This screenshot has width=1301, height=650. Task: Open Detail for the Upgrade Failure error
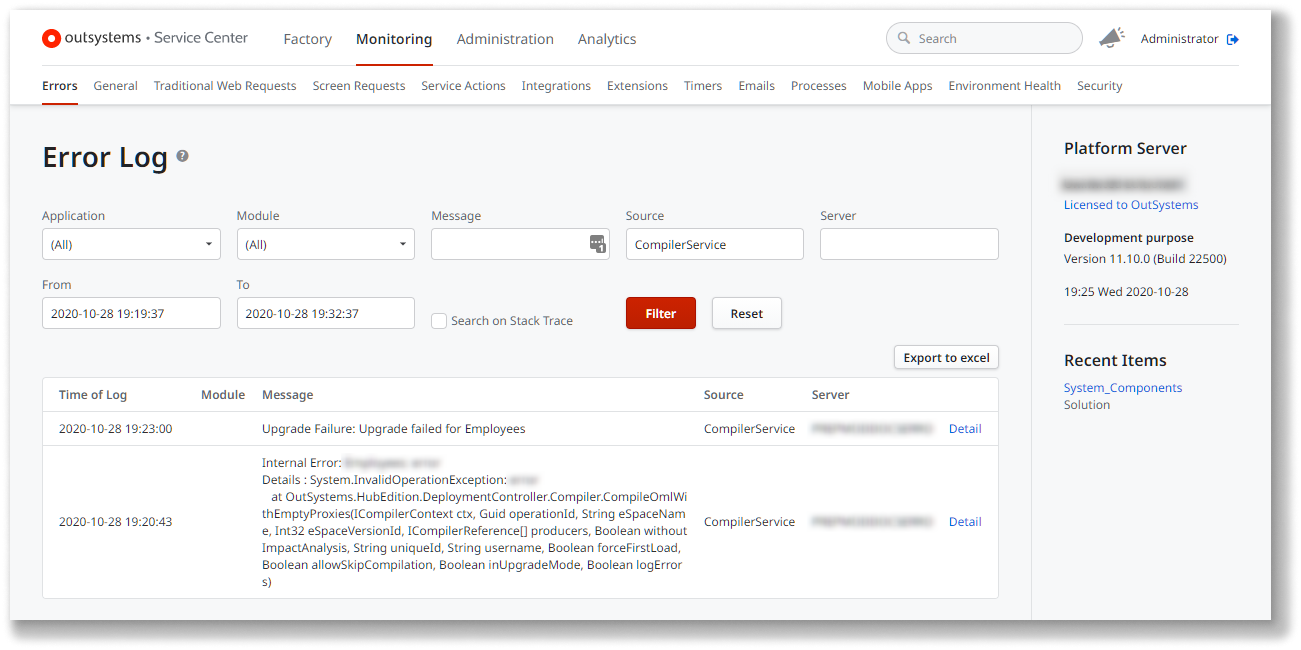[964, 428]
